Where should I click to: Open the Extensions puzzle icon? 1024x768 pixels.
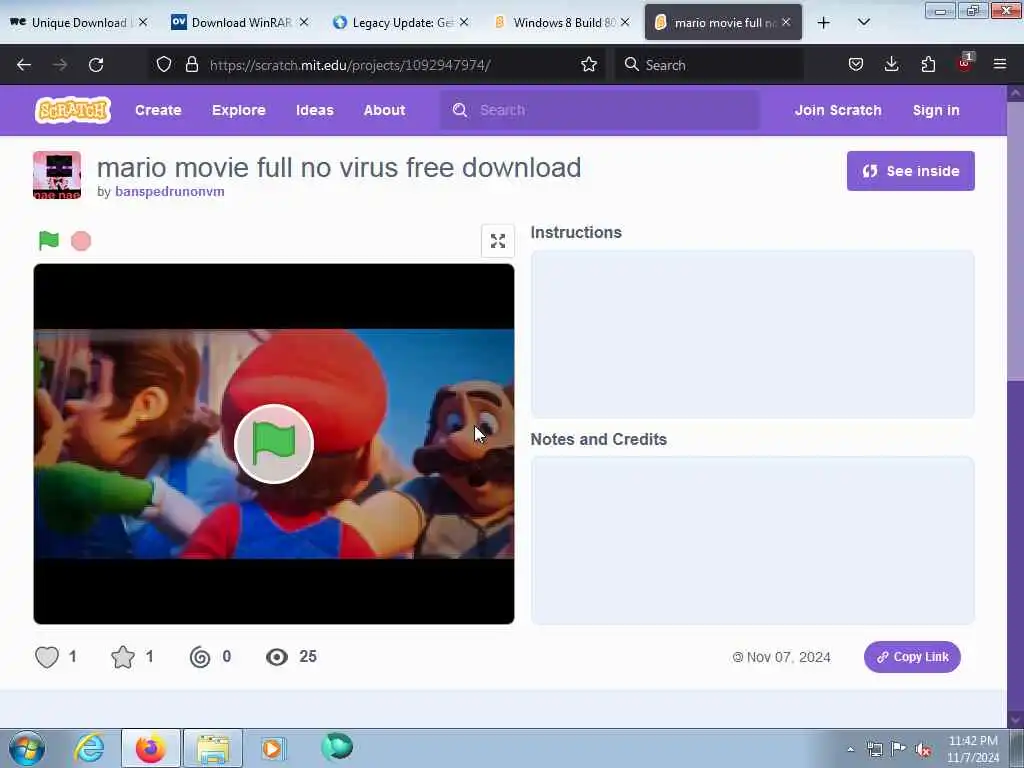[x=928, y=64]
